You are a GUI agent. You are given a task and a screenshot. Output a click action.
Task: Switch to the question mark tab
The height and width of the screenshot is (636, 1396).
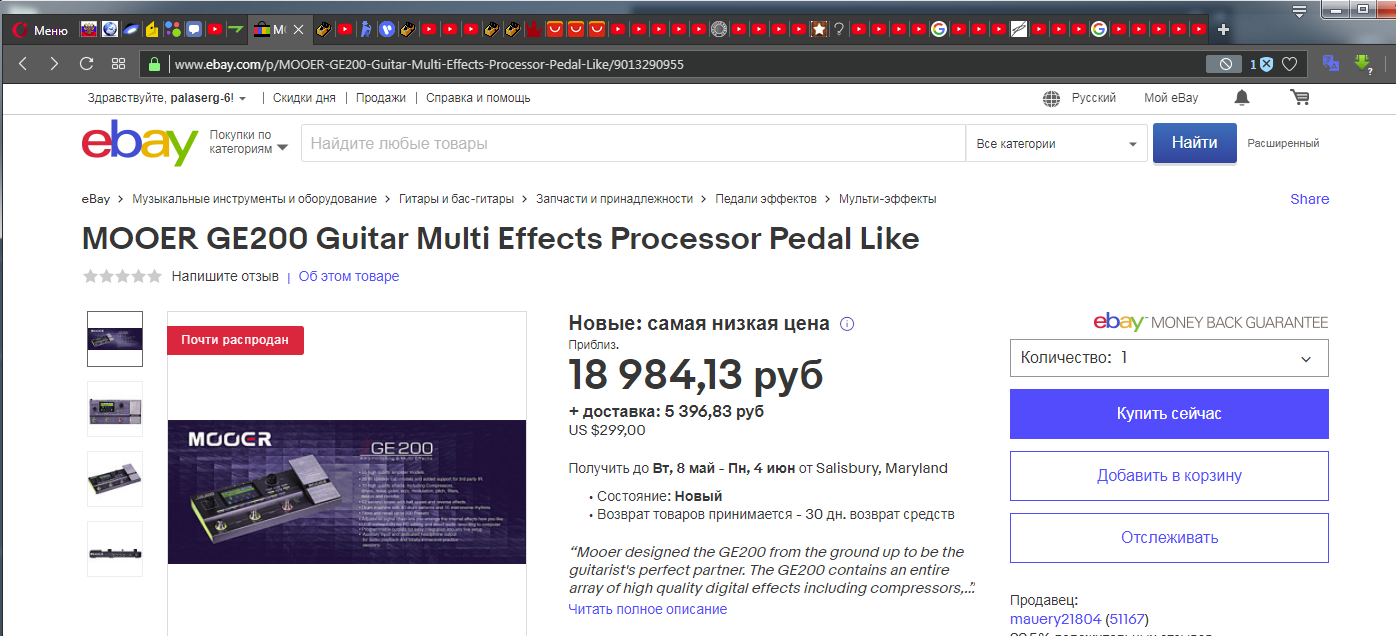pos(839,30)
